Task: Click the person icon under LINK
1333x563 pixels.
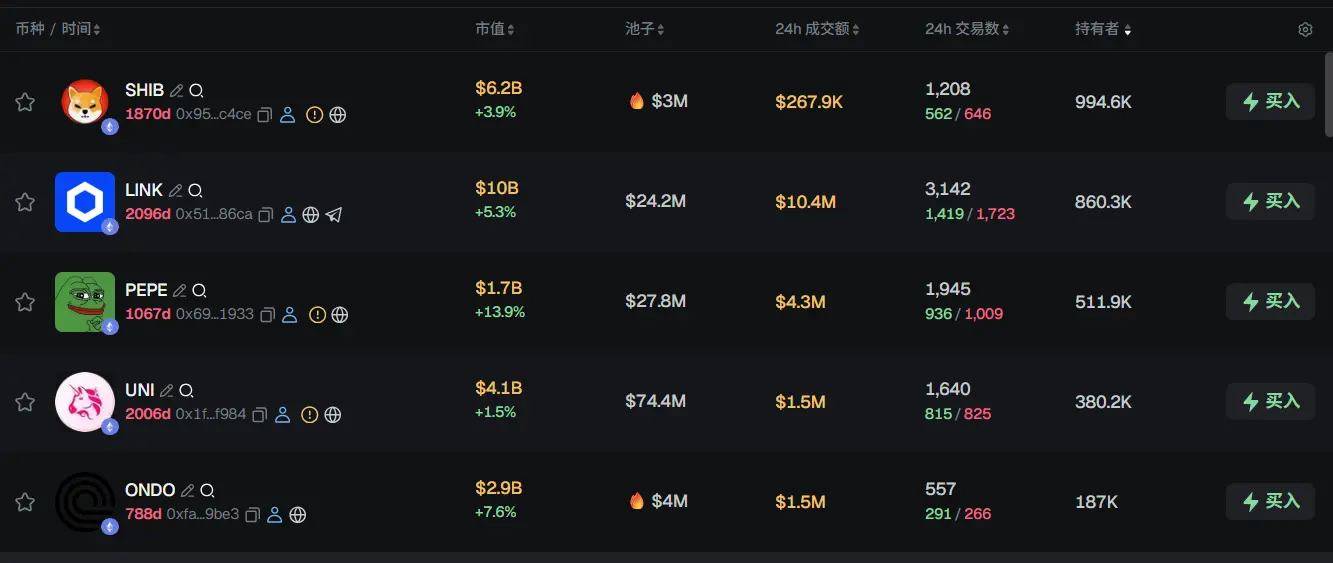Action: coord(288,215)
